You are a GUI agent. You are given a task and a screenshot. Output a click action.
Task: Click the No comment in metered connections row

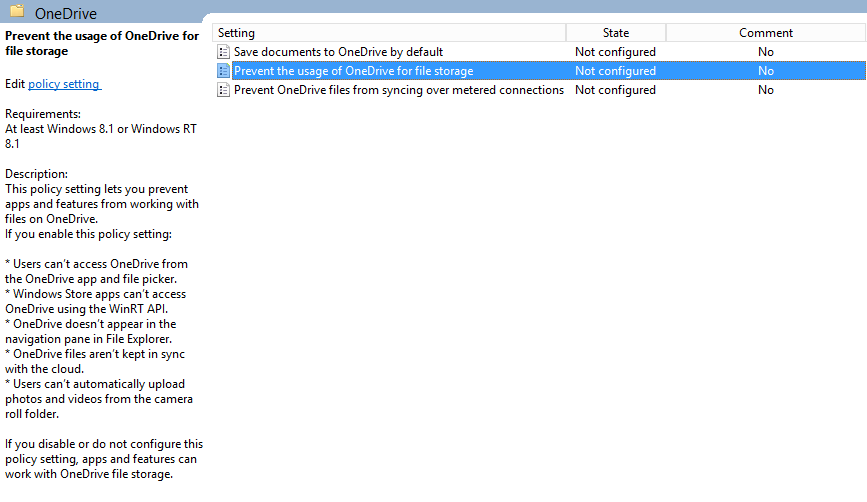766,90
